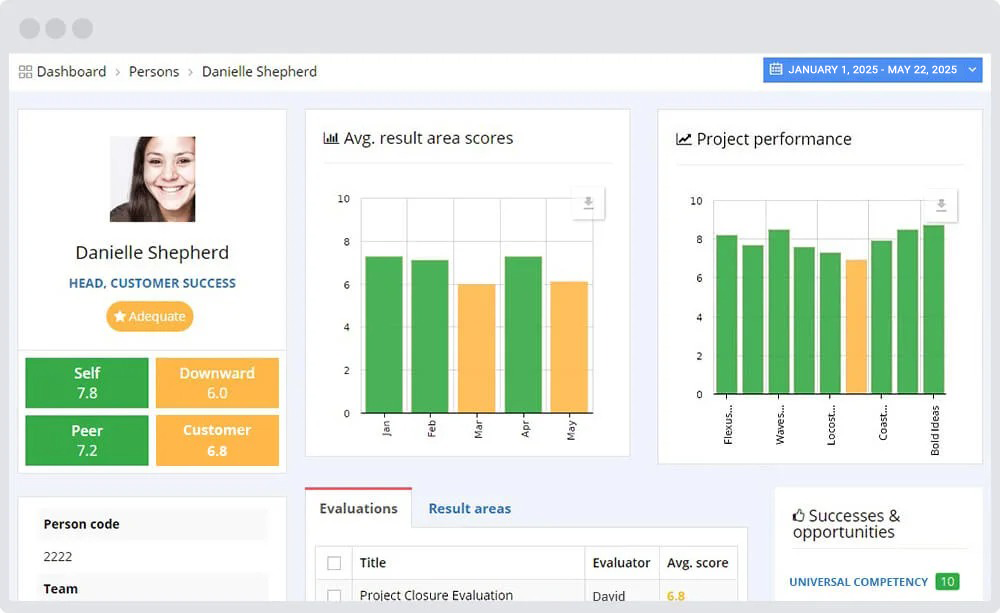The height and width of the screenshot is (613, 1000).
Task: Open the Universal Competency link
Action: 858,581
